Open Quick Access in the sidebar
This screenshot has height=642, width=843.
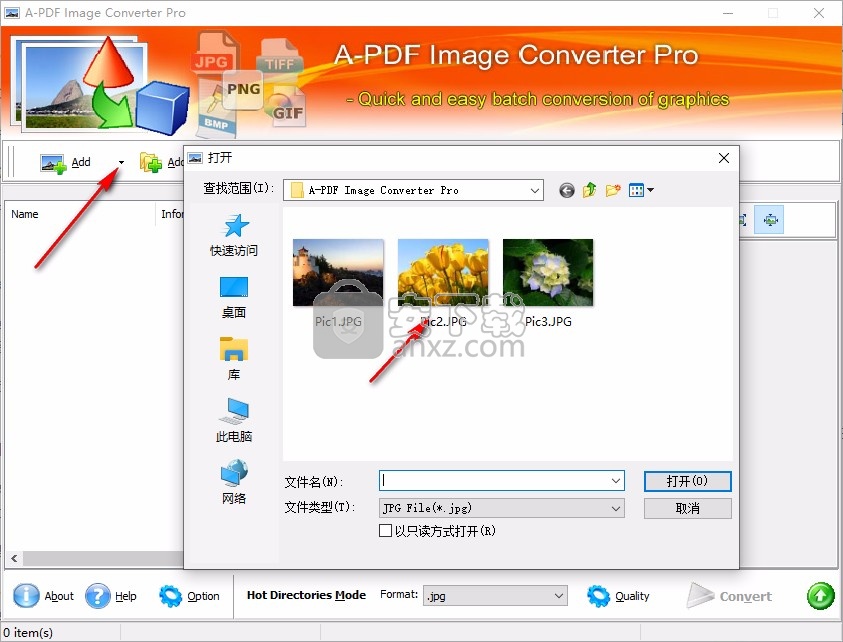[234, 236]
